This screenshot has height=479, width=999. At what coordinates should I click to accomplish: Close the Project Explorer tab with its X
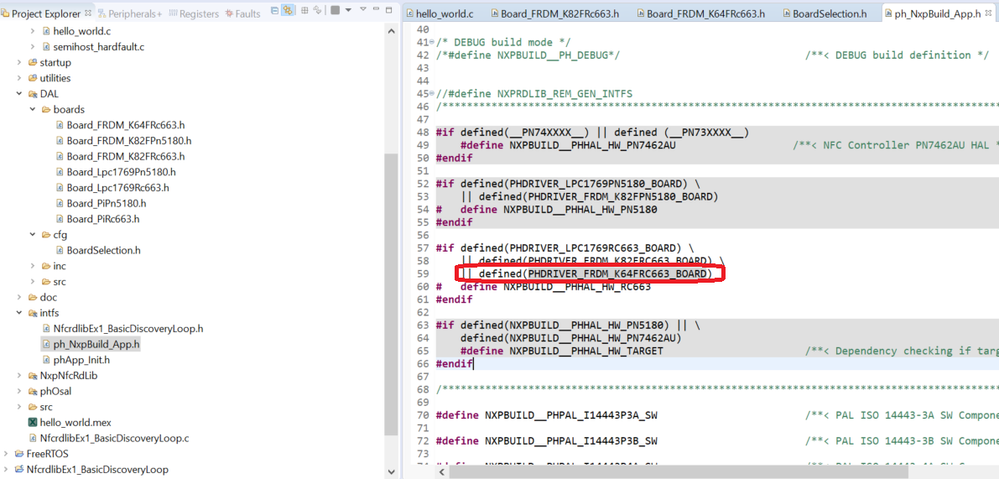click(x=88, y=13)
